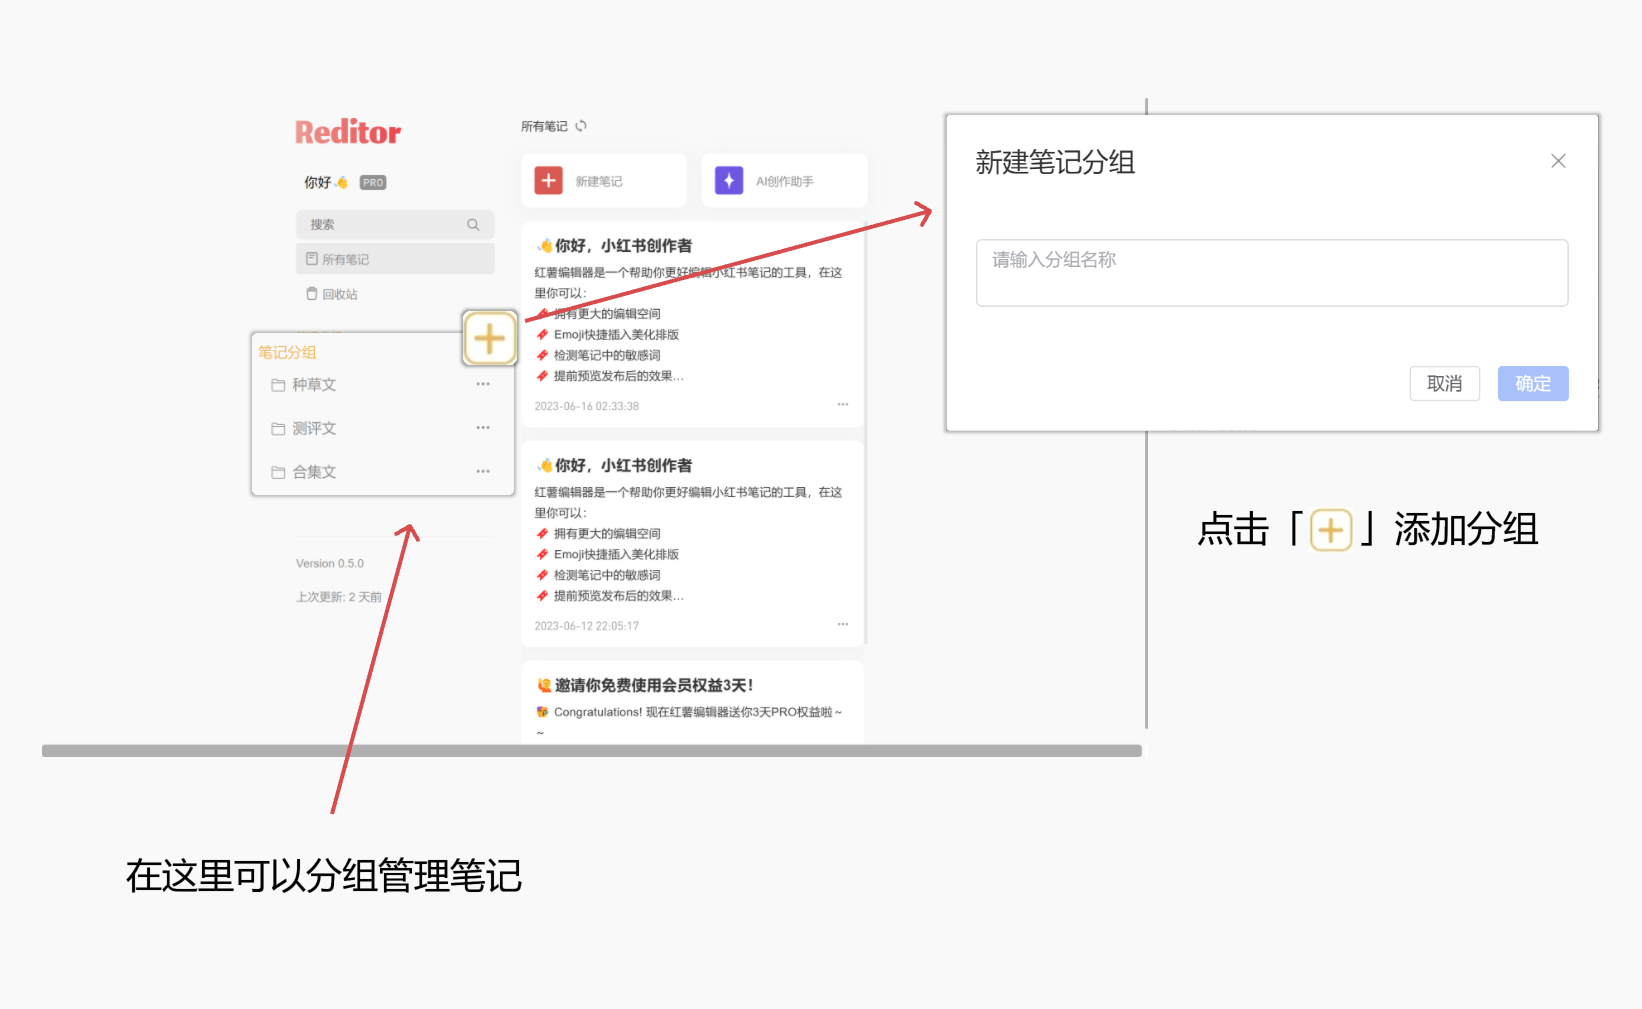
Task: Open the note dated 2023-06-16 02:33:38
Action: point(693,324)
